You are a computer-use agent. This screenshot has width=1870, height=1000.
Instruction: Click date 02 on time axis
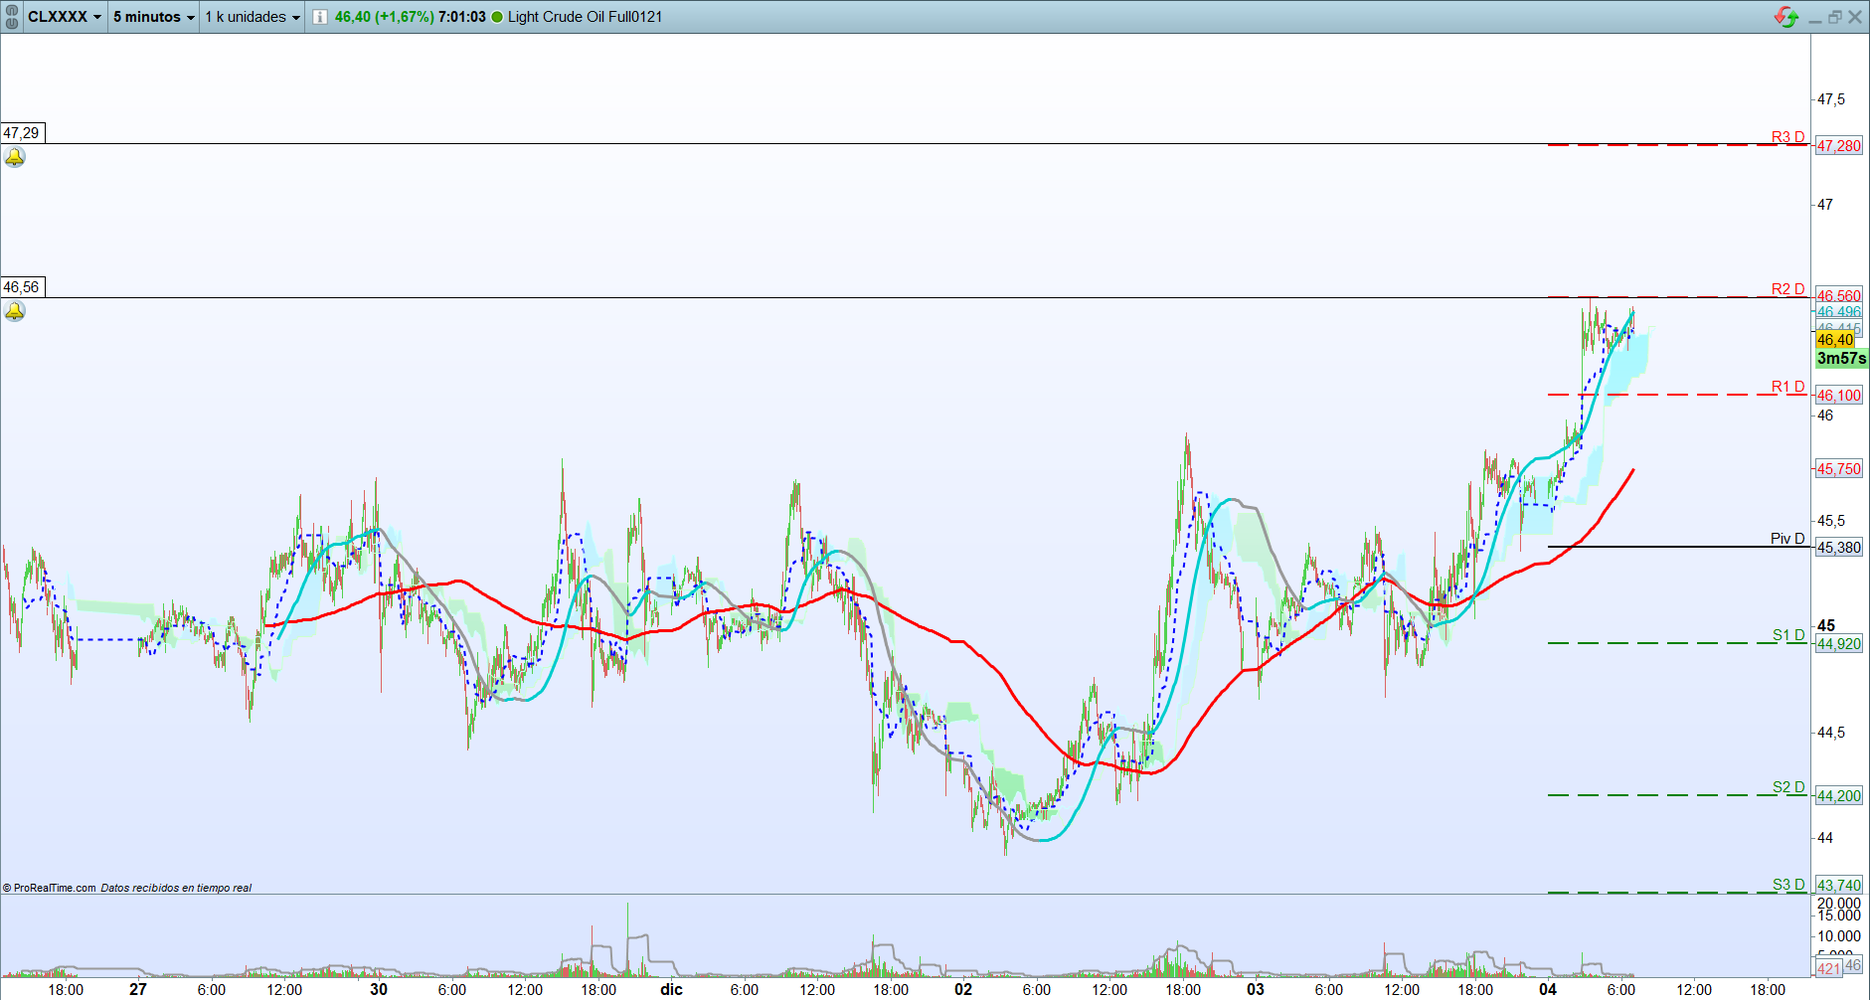pyautogui.click(x=963, y=989)
